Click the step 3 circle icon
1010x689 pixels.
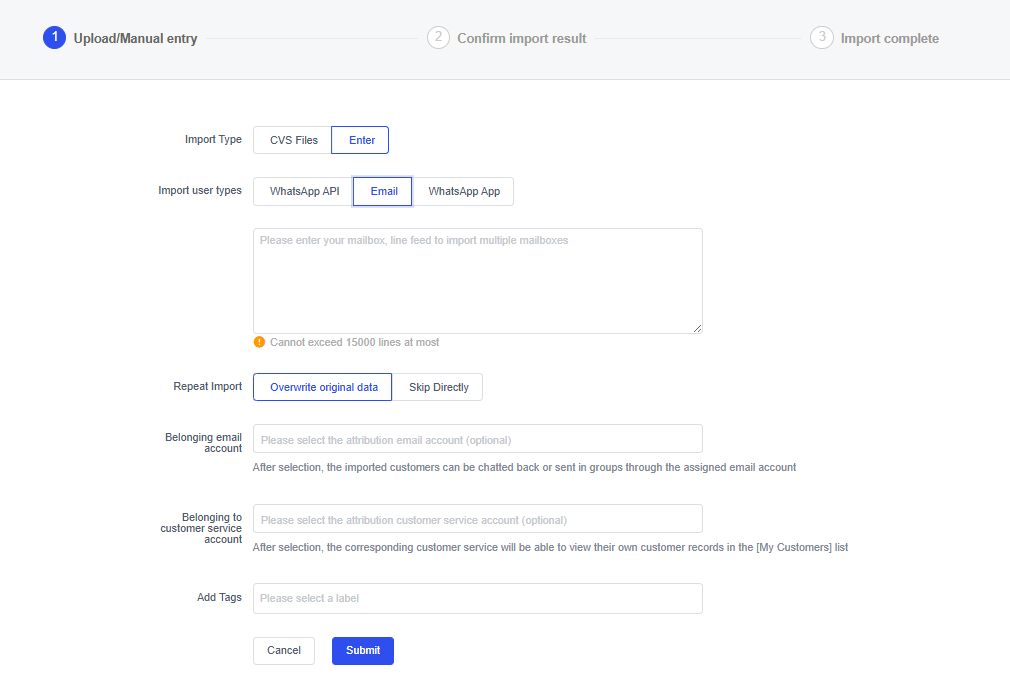(x=821, y=38)
